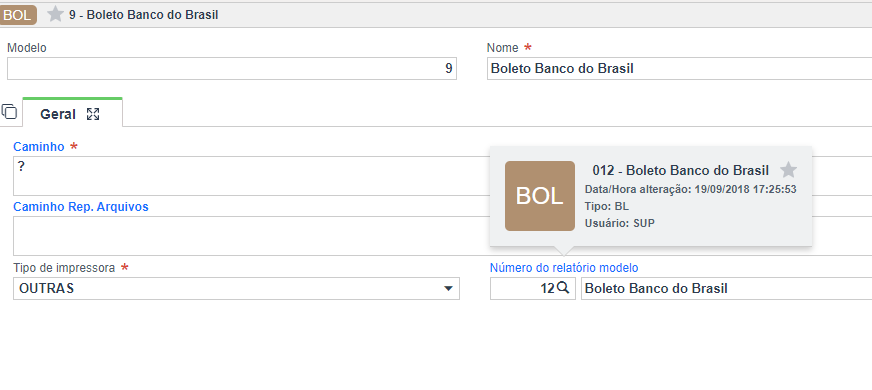
Task: Click the report description field beside number 12
Action: [726, 289]
